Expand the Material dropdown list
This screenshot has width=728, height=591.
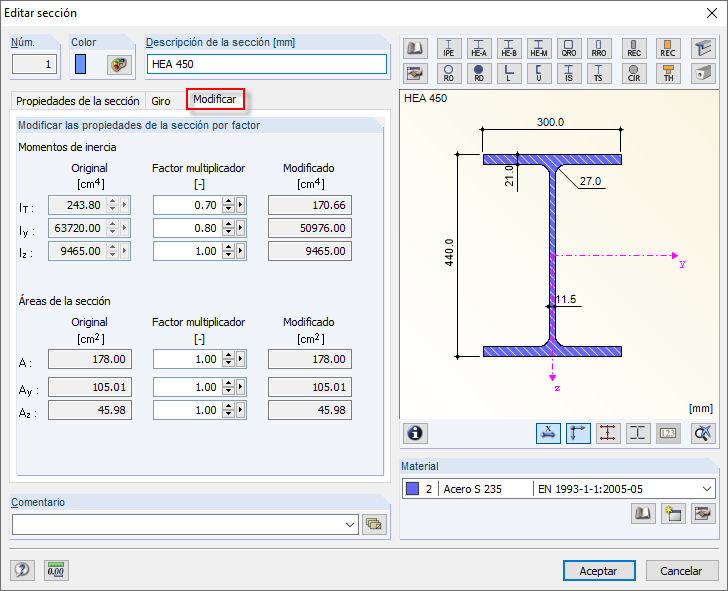707,489
